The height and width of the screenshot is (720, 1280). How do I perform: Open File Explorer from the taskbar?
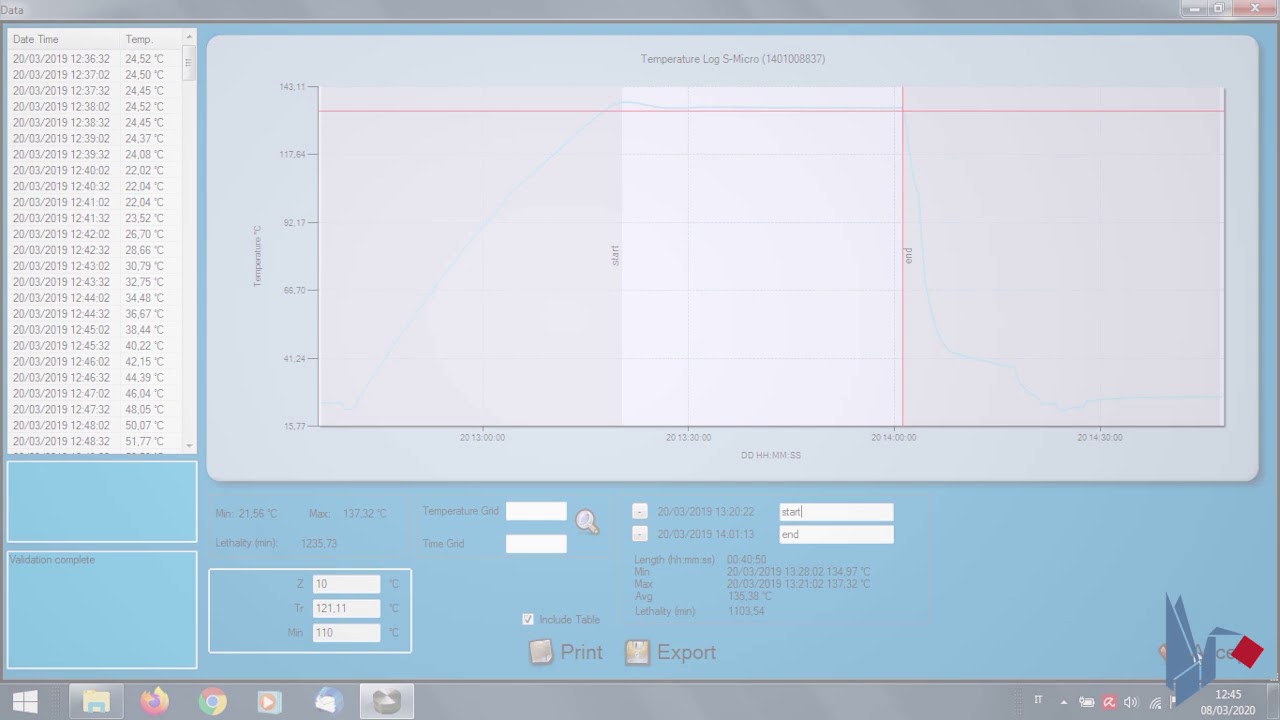(x=96, y=702)
